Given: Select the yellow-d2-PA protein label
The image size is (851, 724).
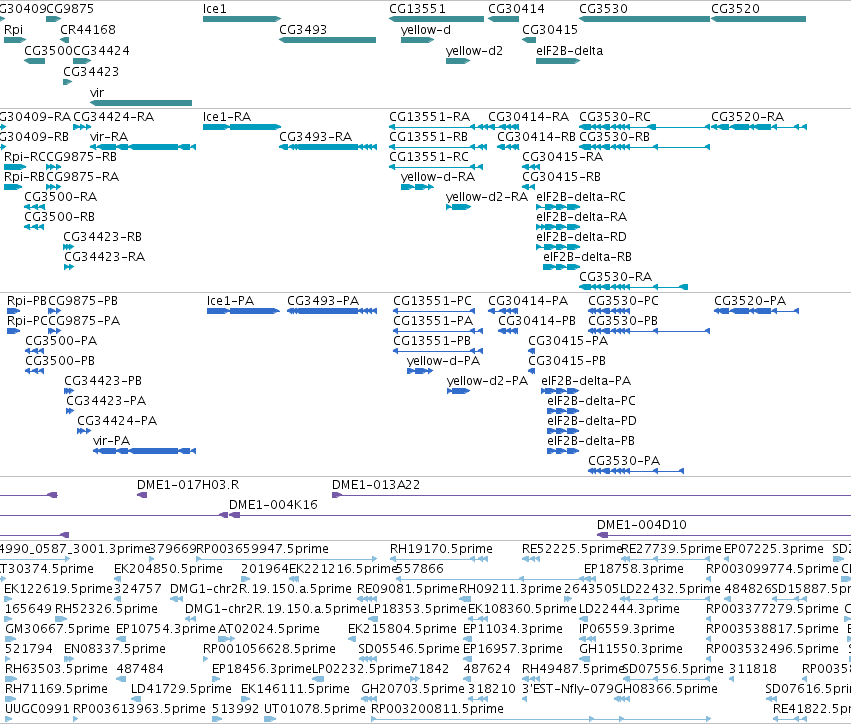Looking at the screenshot, I should [x=487, y=381].
